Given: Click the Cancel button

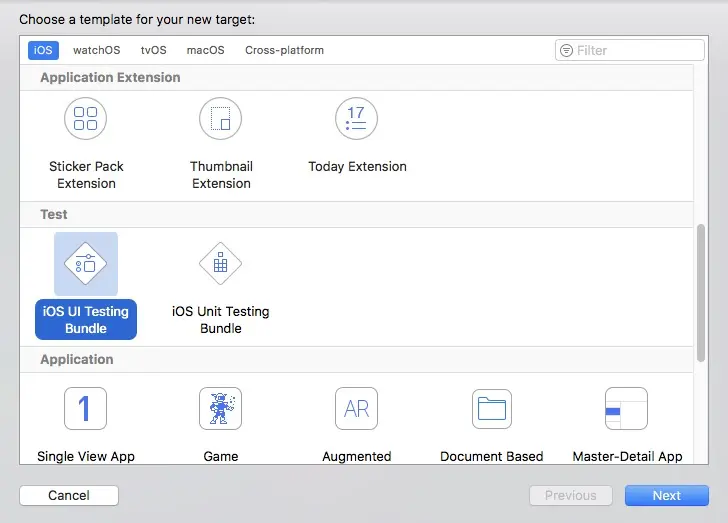Looking at the screenshot, I should coord(69,495).
